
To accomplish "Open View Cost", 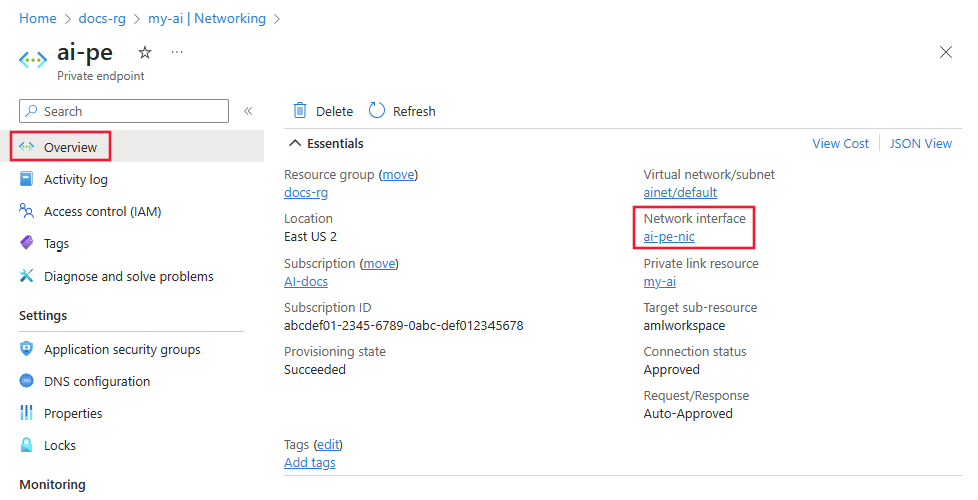I will [x=840, y=143].
